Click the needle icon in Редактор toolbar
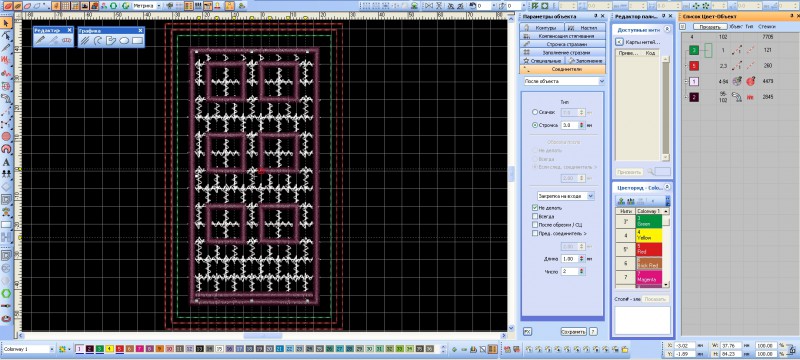 click(40, 40)
